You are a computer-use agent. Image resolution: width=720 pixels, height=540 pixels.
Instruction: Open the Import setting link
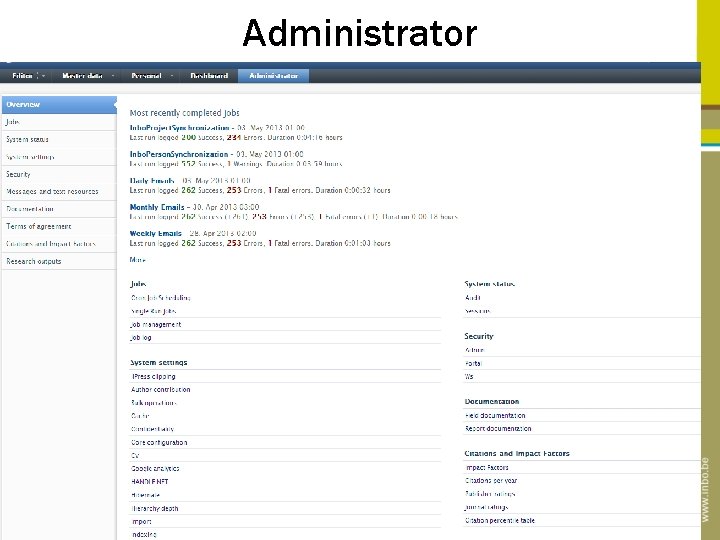pyautogui.click(x=141, y=522)
